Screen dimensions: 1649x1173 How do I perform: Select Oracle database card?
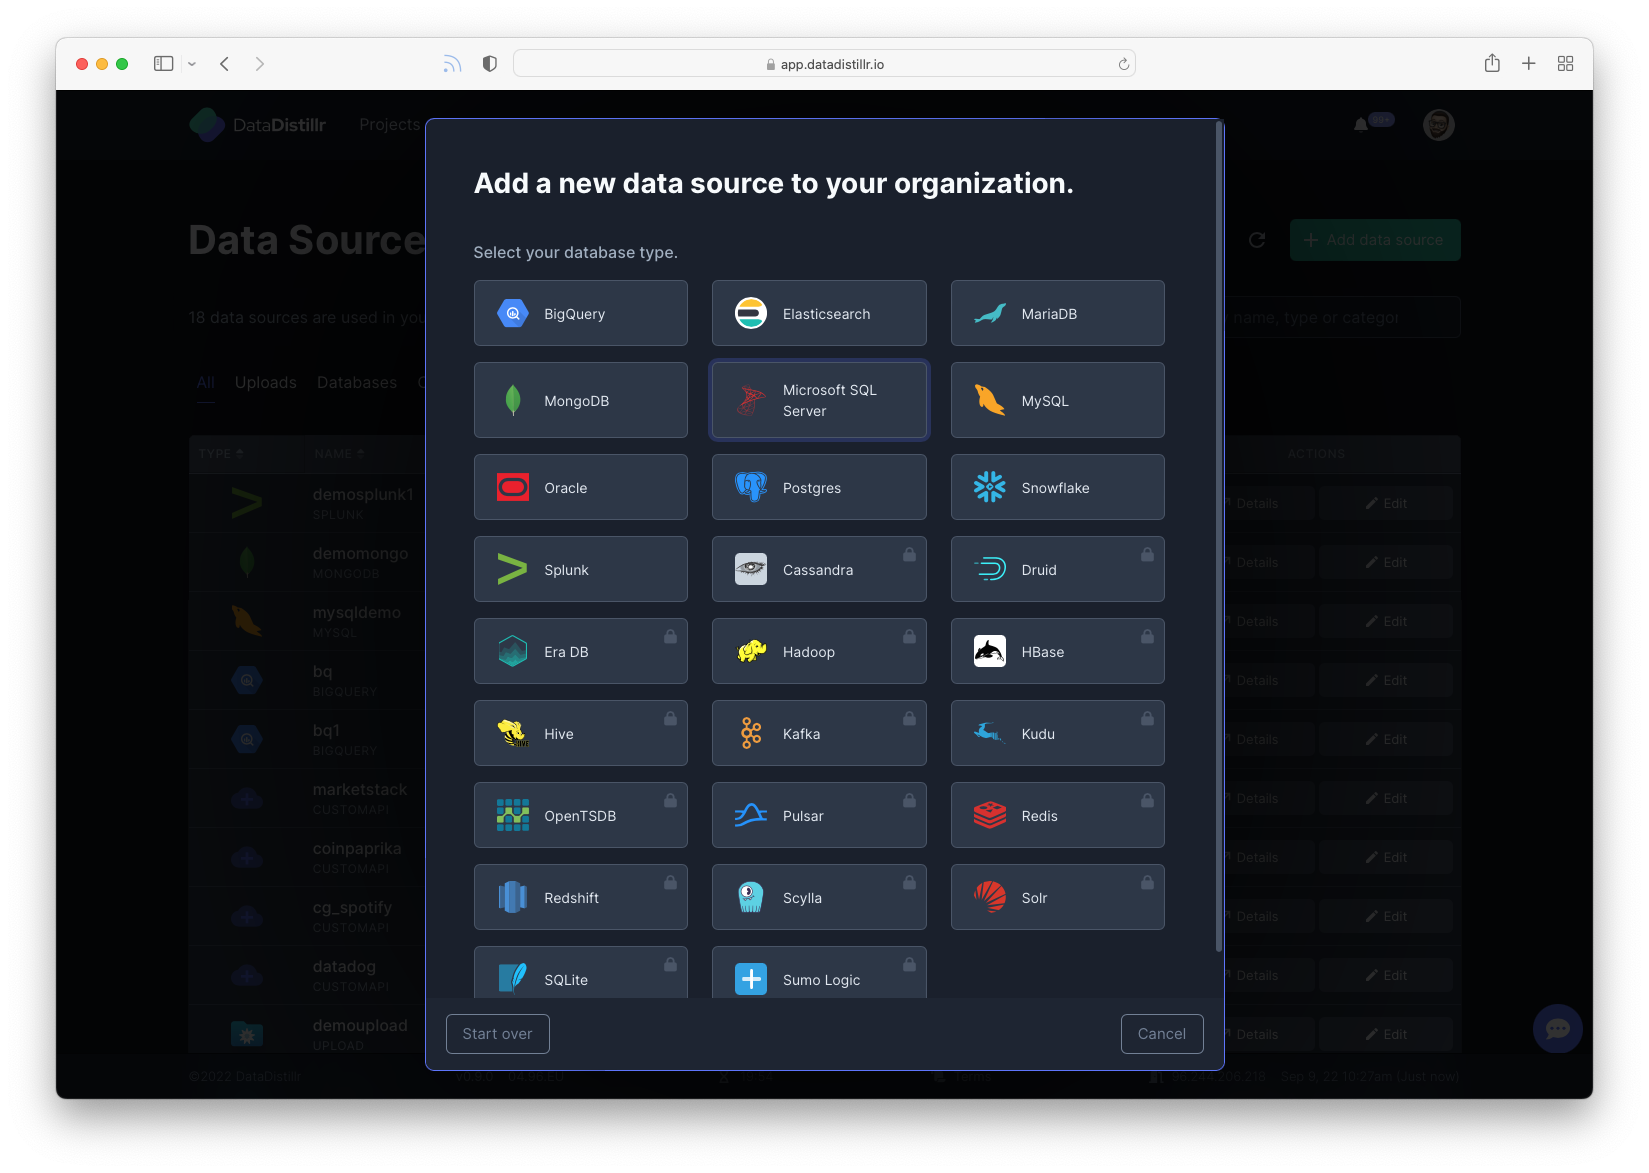point(580,487)
